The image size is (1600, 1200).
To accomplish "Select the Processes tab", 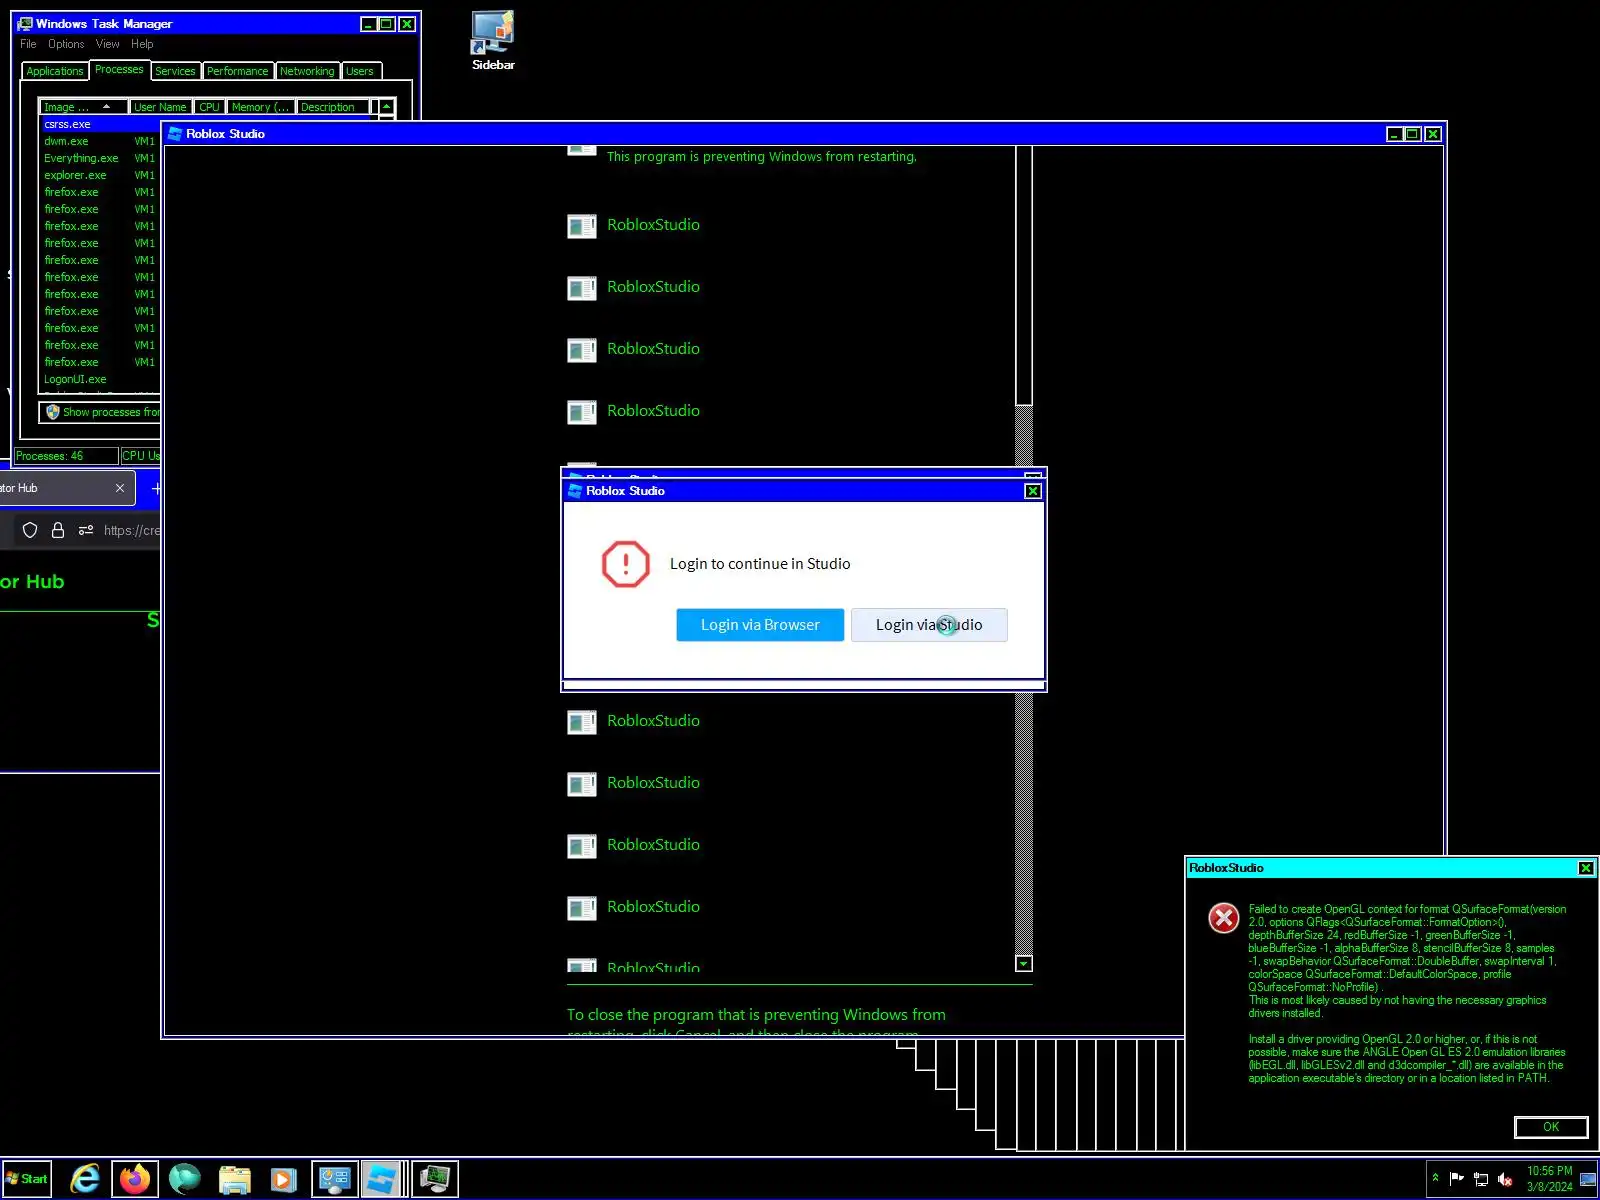I will (x=119, y=70).
